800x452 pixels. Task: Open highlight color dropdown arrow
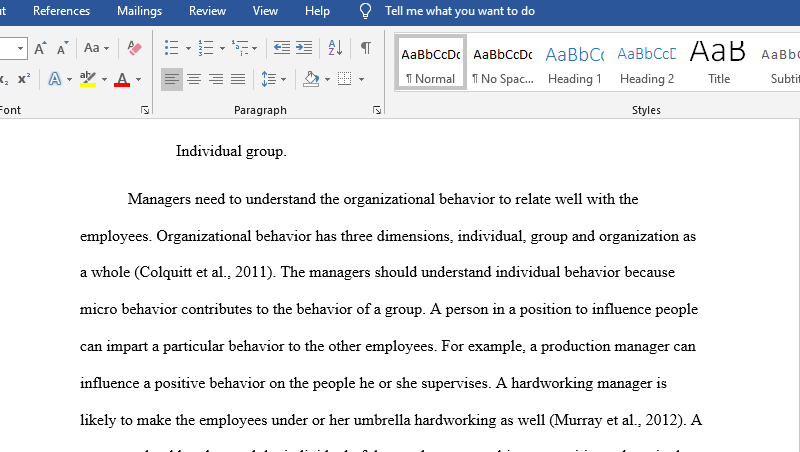[104, 80]
